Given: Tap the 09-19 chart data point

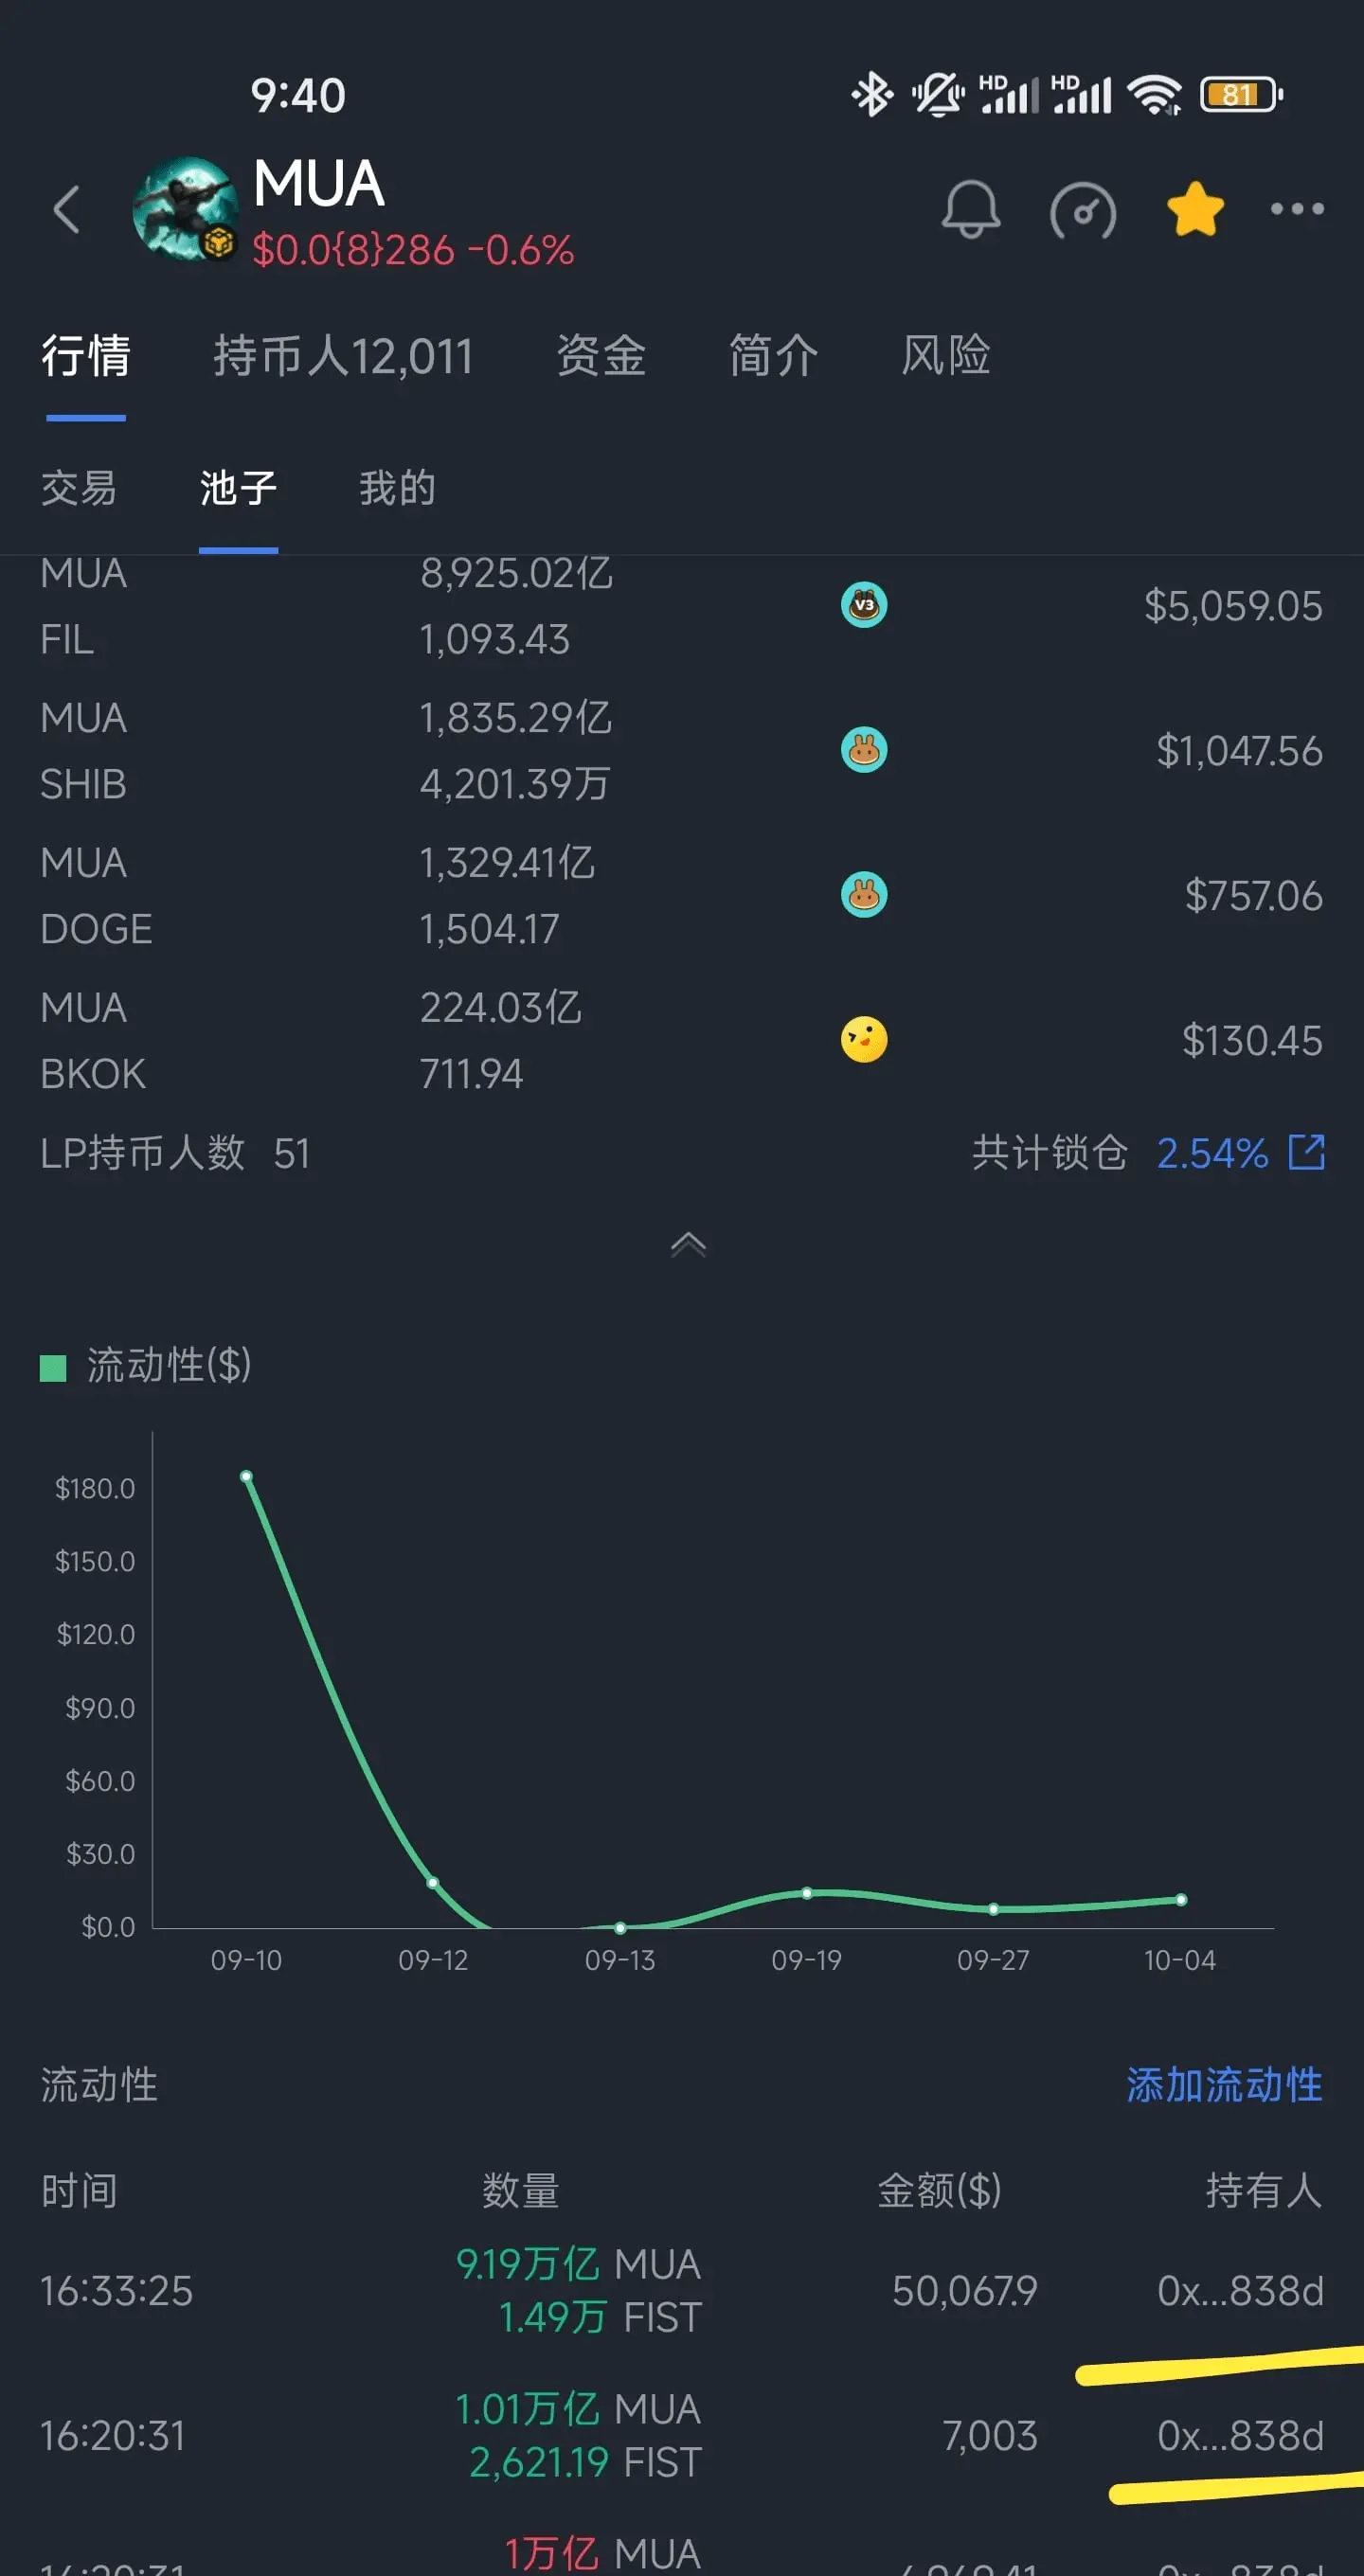Looking at the screenshot, I should click(x=807, y=1893).
